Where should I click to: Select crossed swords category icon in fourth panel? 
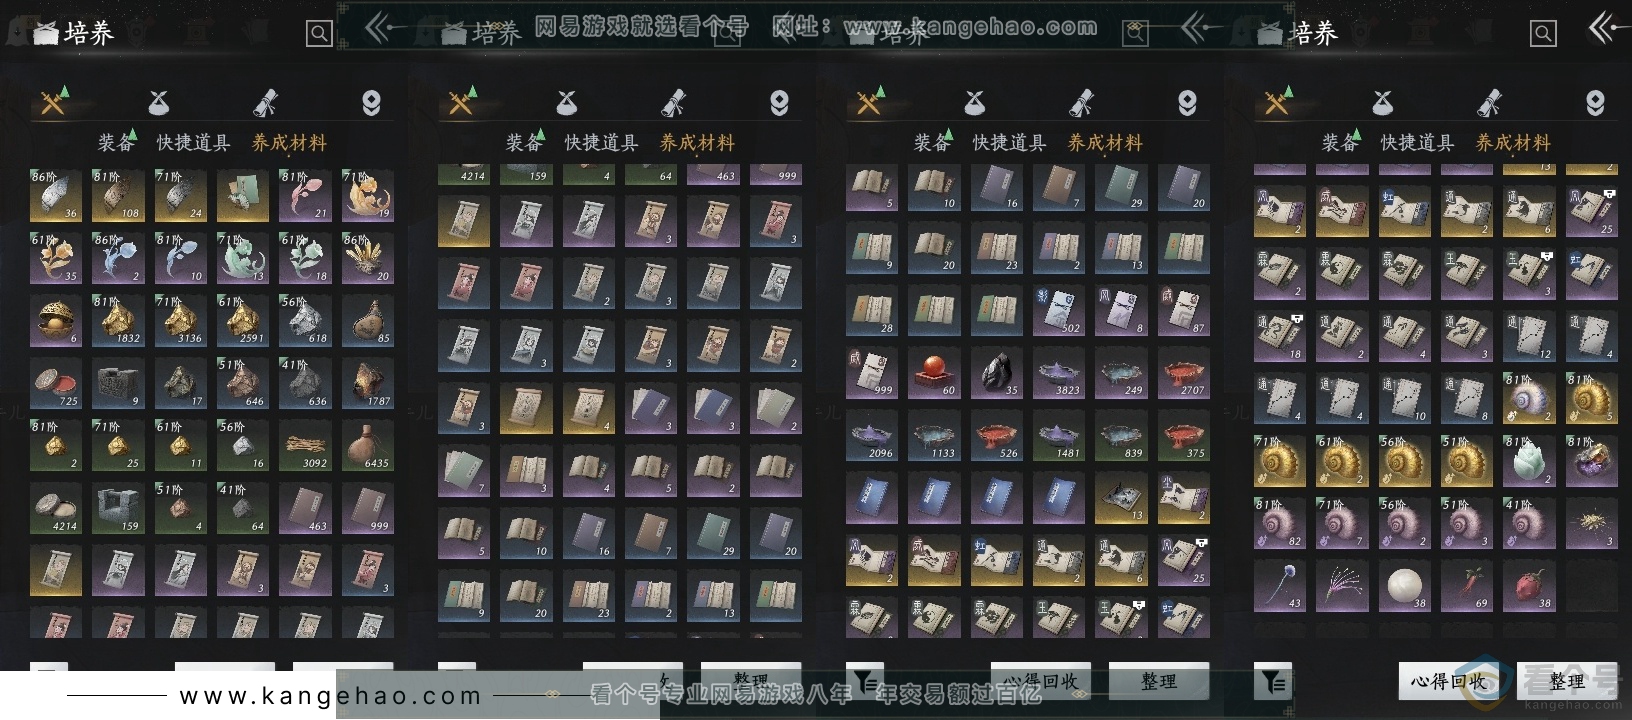pos(1277,101)
